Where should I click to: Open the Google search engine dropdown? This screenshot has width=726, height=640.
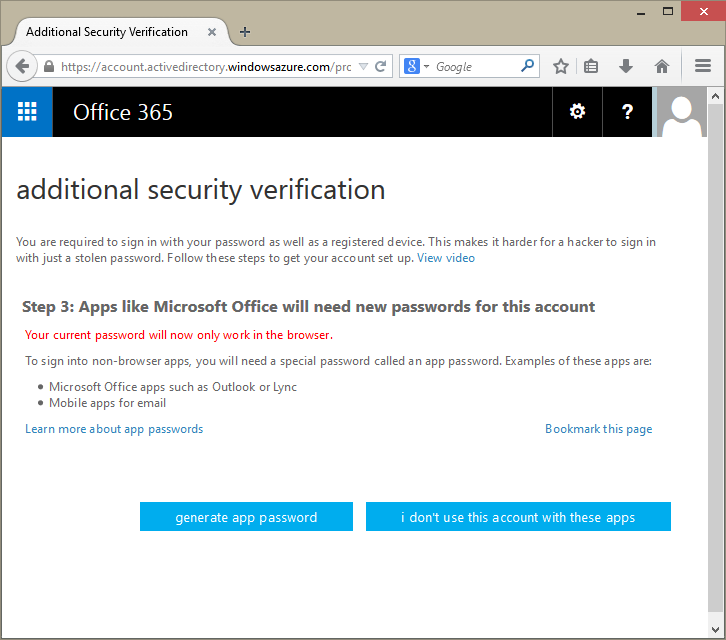415,66
